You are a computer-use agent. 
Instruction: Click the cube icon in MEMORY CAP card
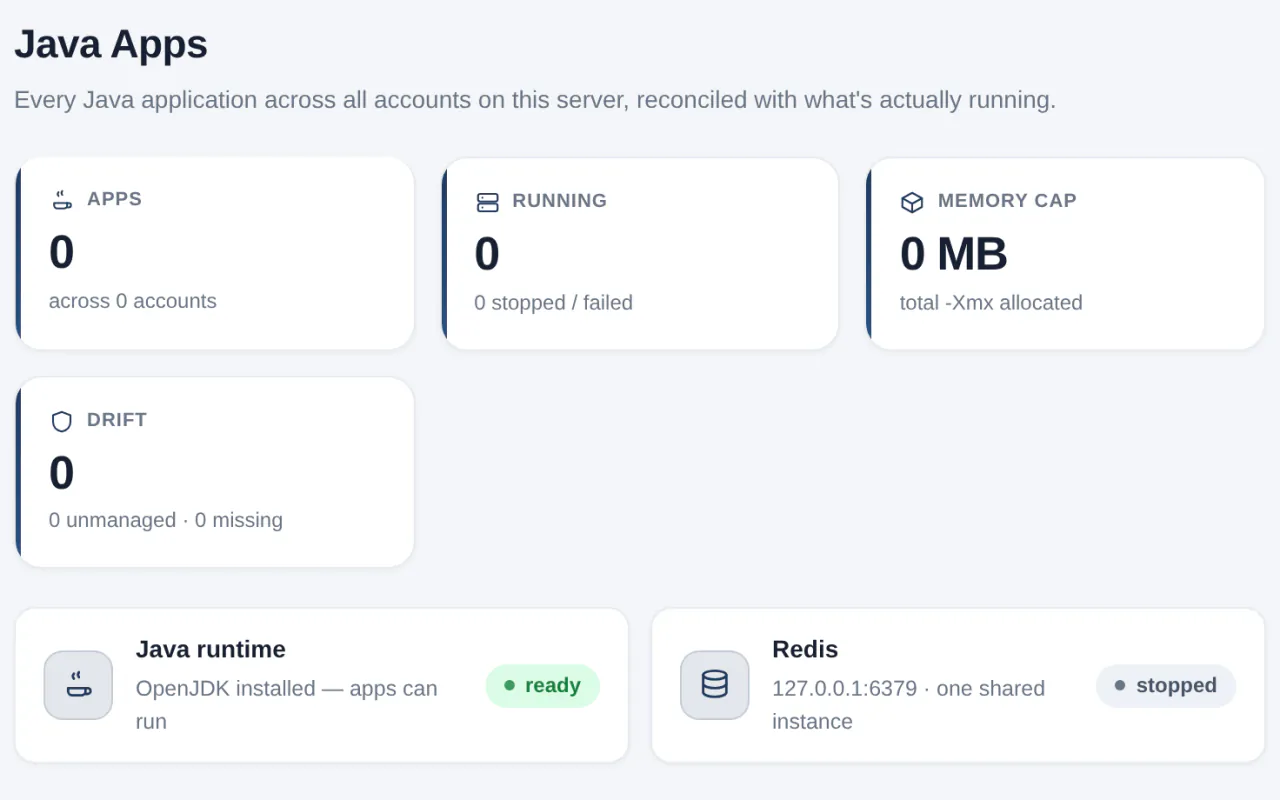click(912, 202)
